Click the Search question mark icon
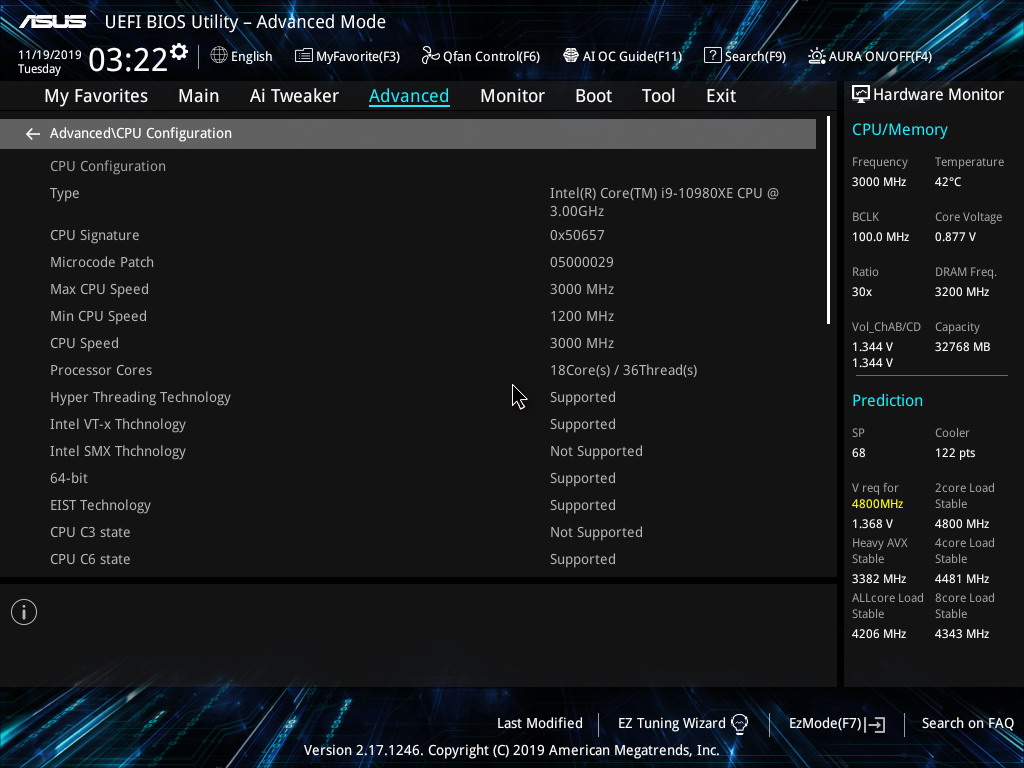 [712, 56]
